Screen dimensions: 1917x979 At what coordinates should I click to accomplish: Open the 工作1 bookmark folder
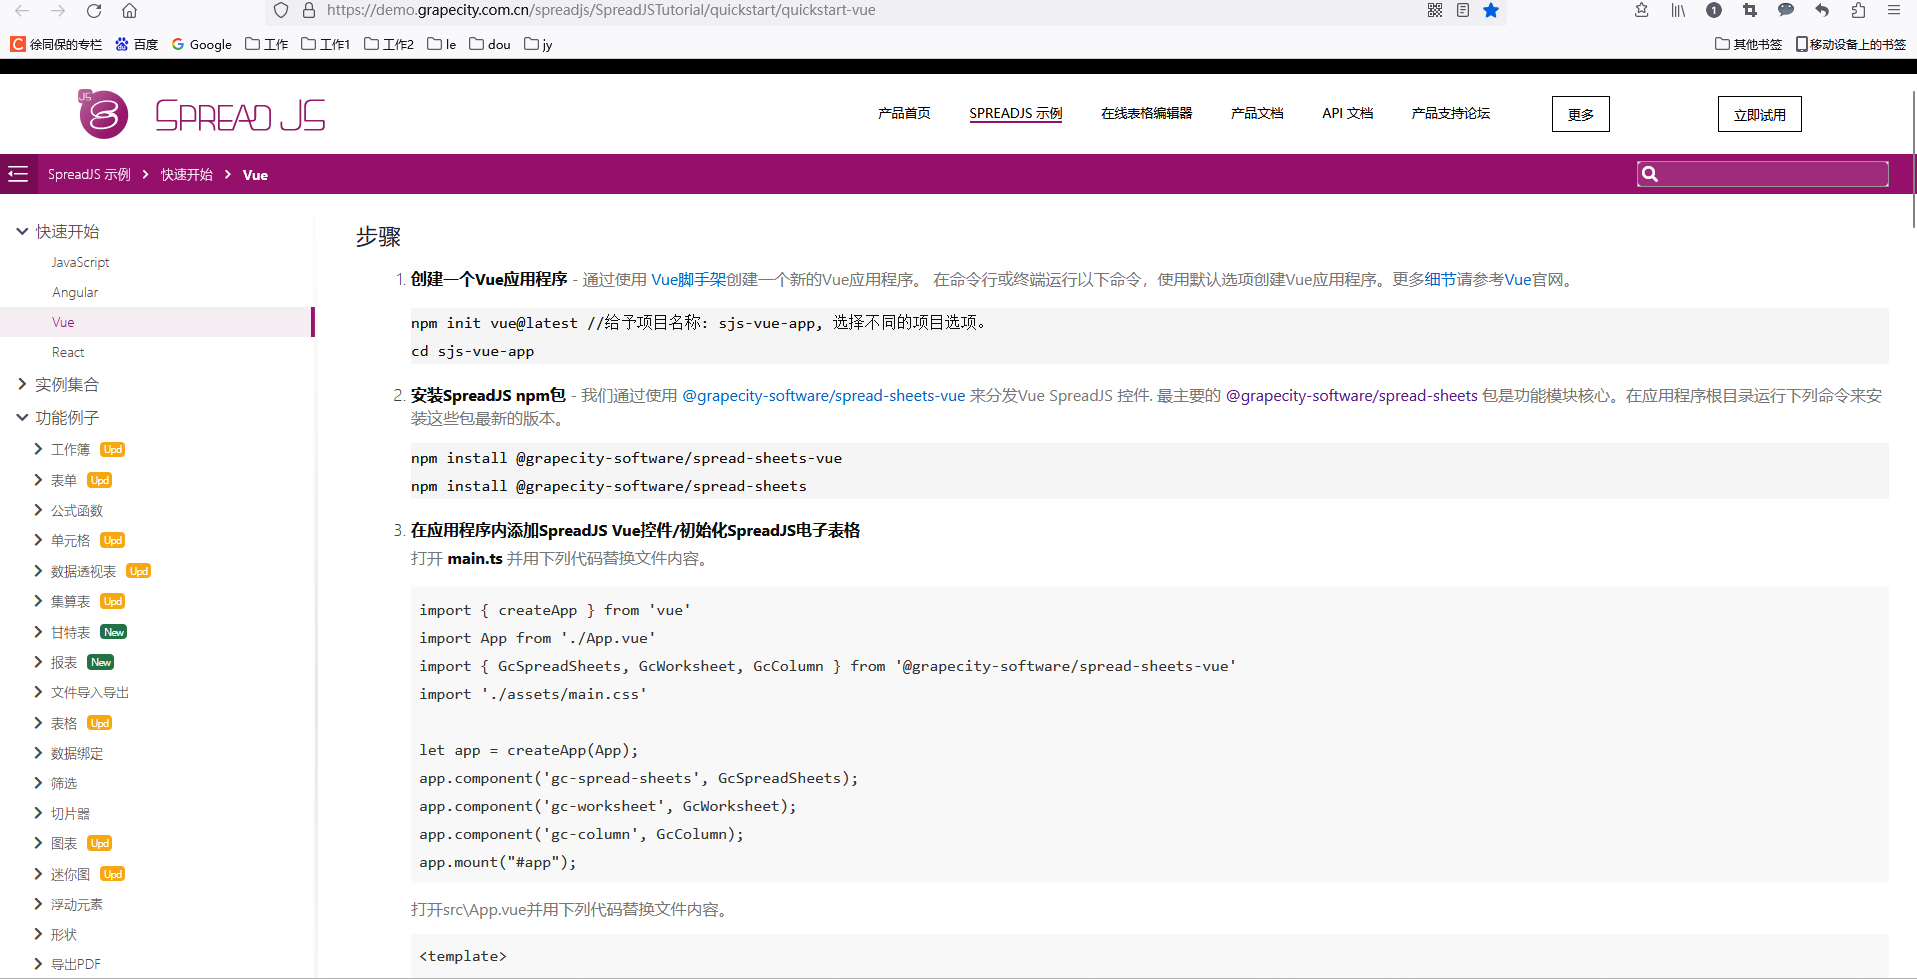point(326,44)
